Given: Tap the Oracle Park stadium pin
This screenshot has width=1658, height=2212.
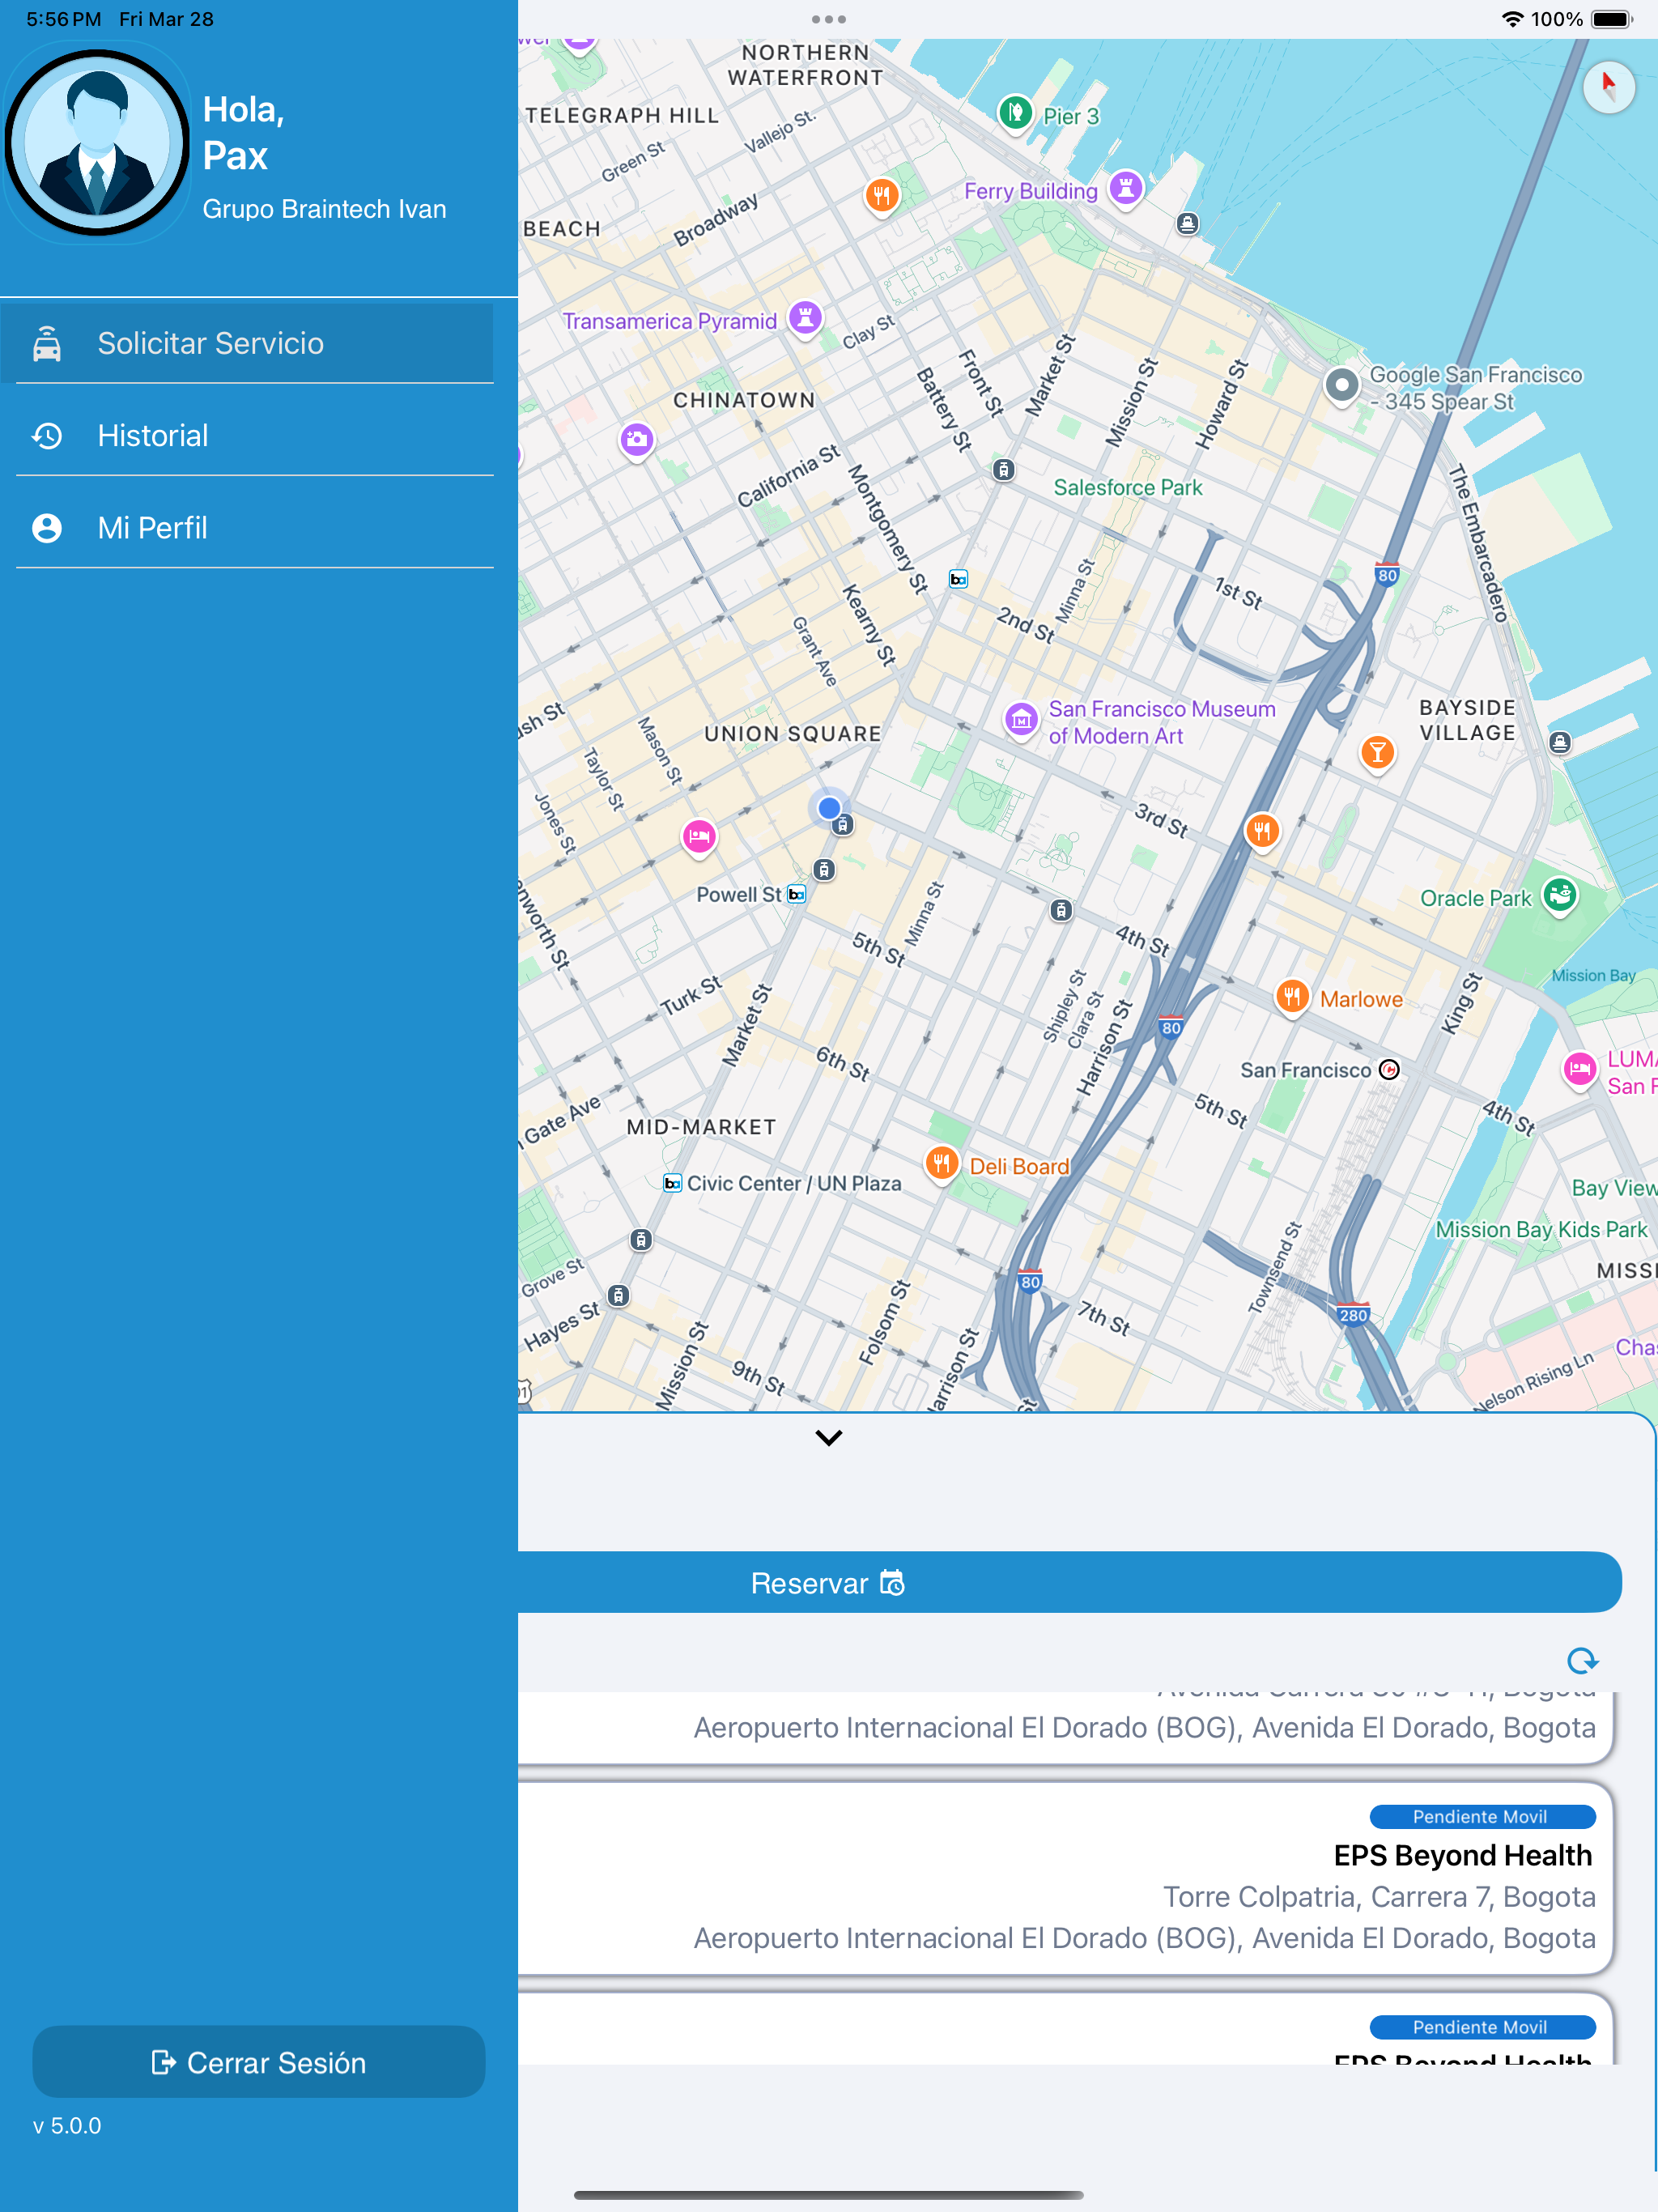Looking at the screenshot, I should click(1560, 896).
